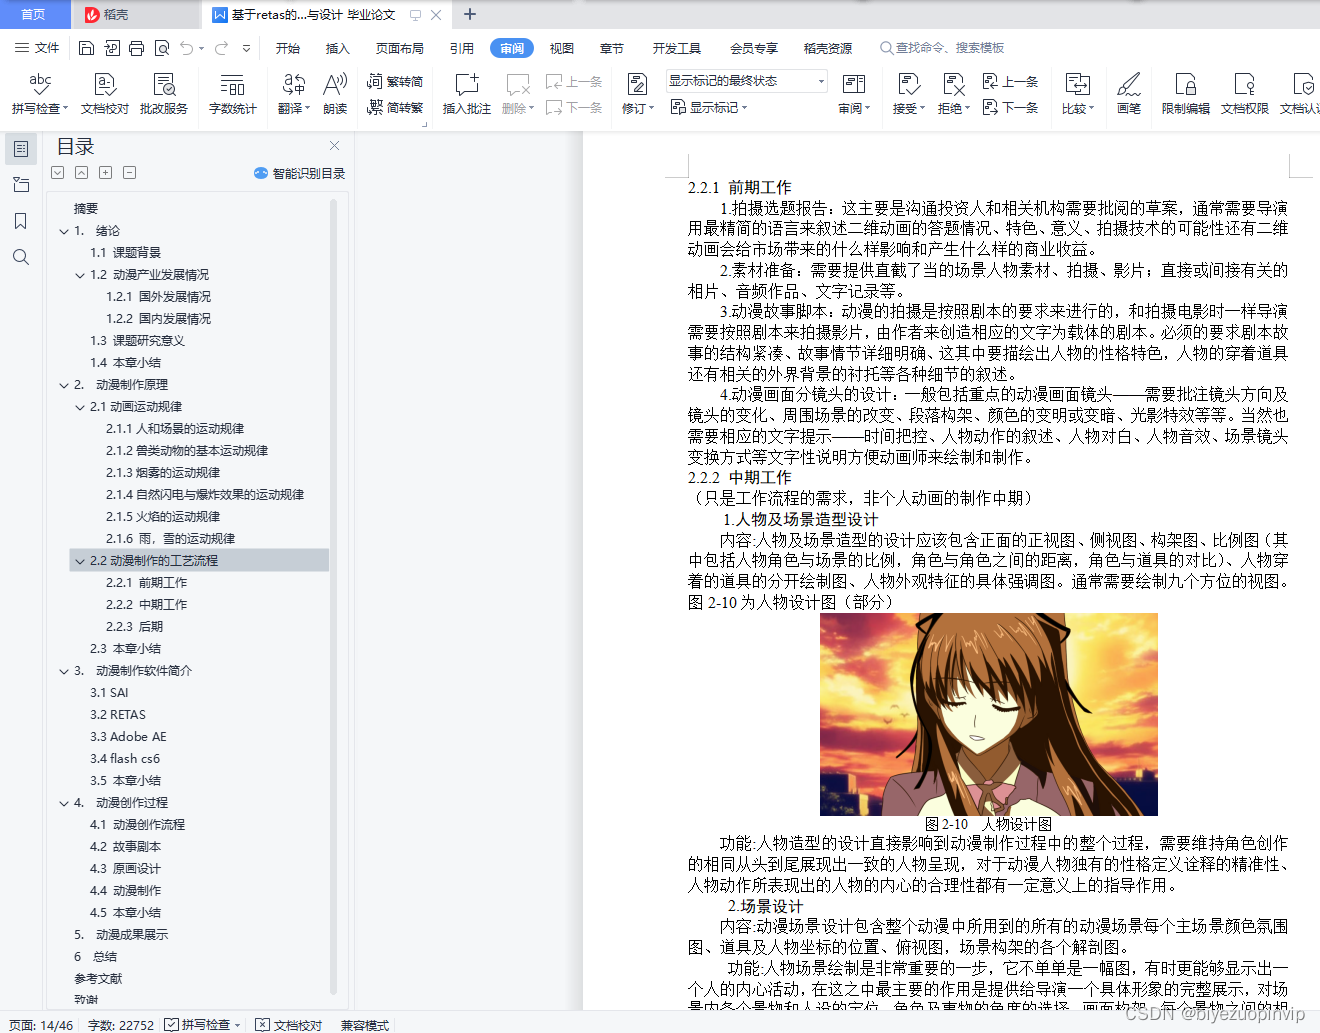This screenshot has width=1320, height=1033.
Task: Collapse the 1. 绪论 tree node
Action: pyautogui.click(x=64, y=231)
